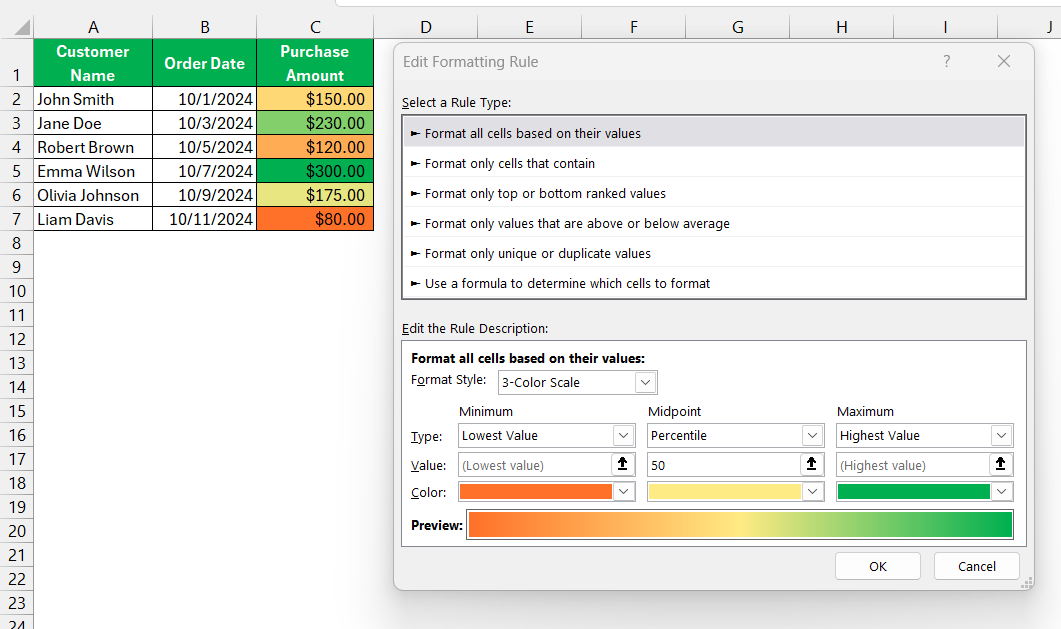The image size is (1061, 629).
Task: Select 'Format only top or bottom ranked values'
Action: [x=714, y=193]
